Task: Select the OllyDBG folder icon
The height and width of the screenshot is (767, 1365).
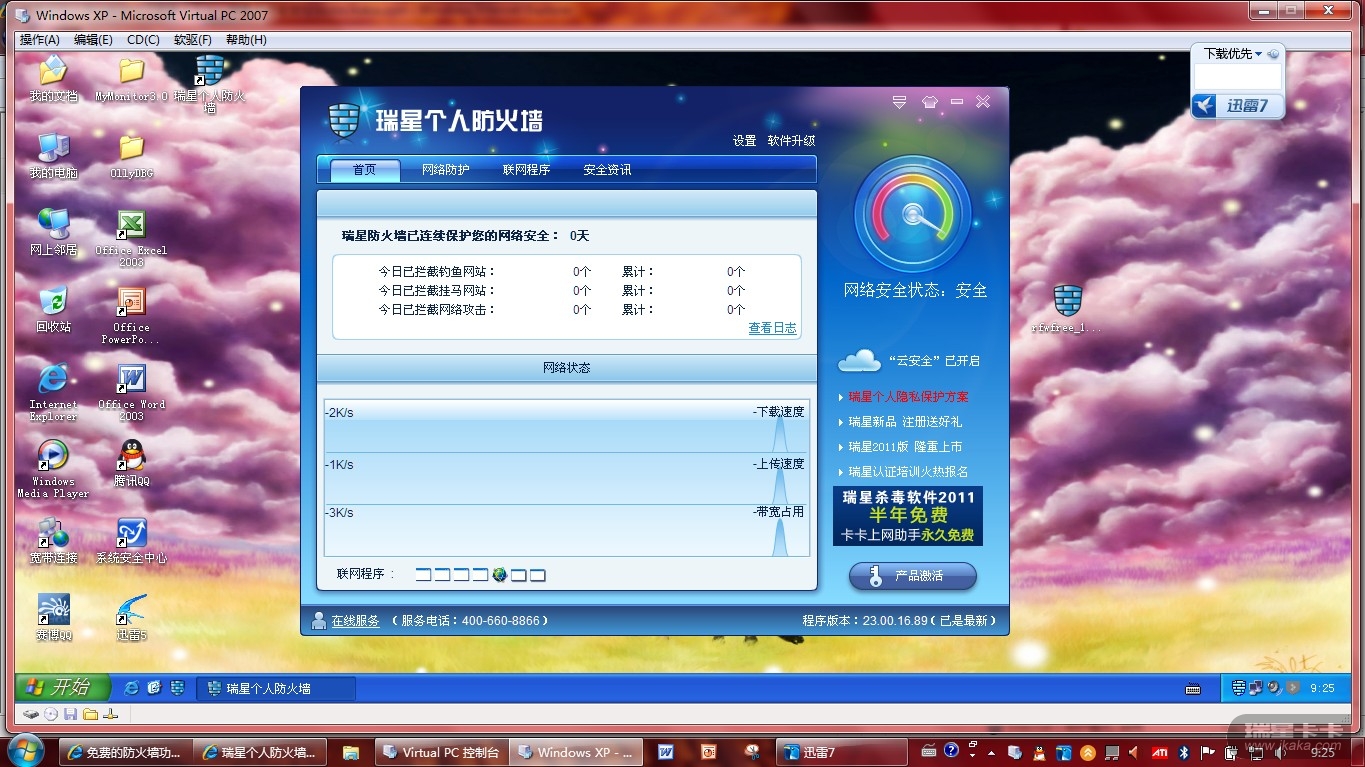Action: point(132,156)
